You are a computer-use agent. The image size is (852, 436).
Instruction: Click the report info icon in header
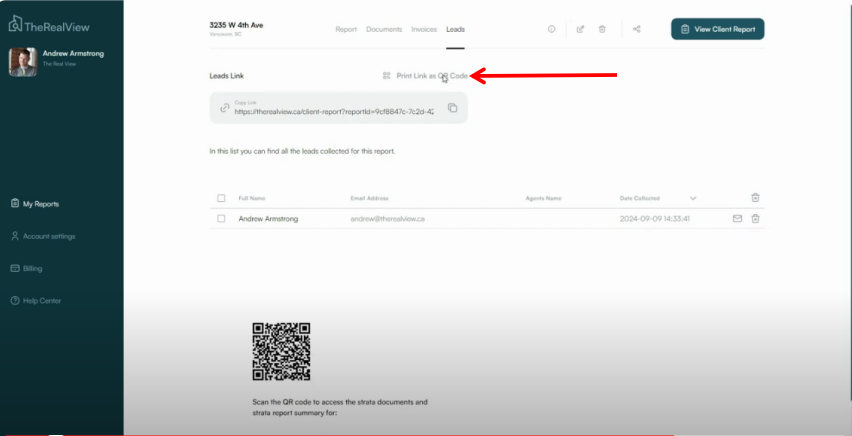click(x=551, y=29)
